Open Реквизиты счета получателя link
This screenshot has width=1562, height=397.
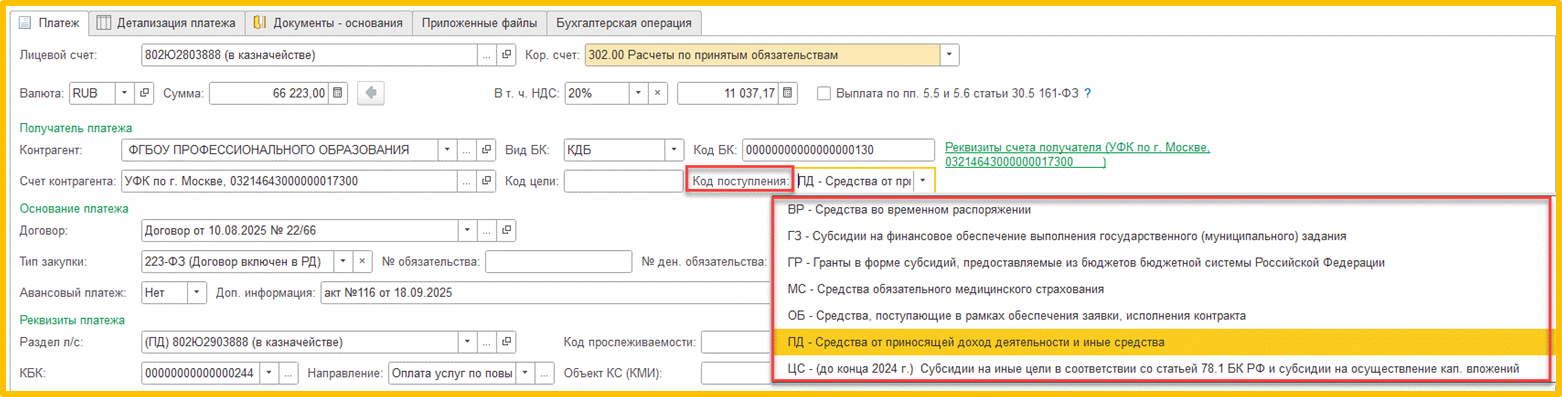tap(1078, 154)
